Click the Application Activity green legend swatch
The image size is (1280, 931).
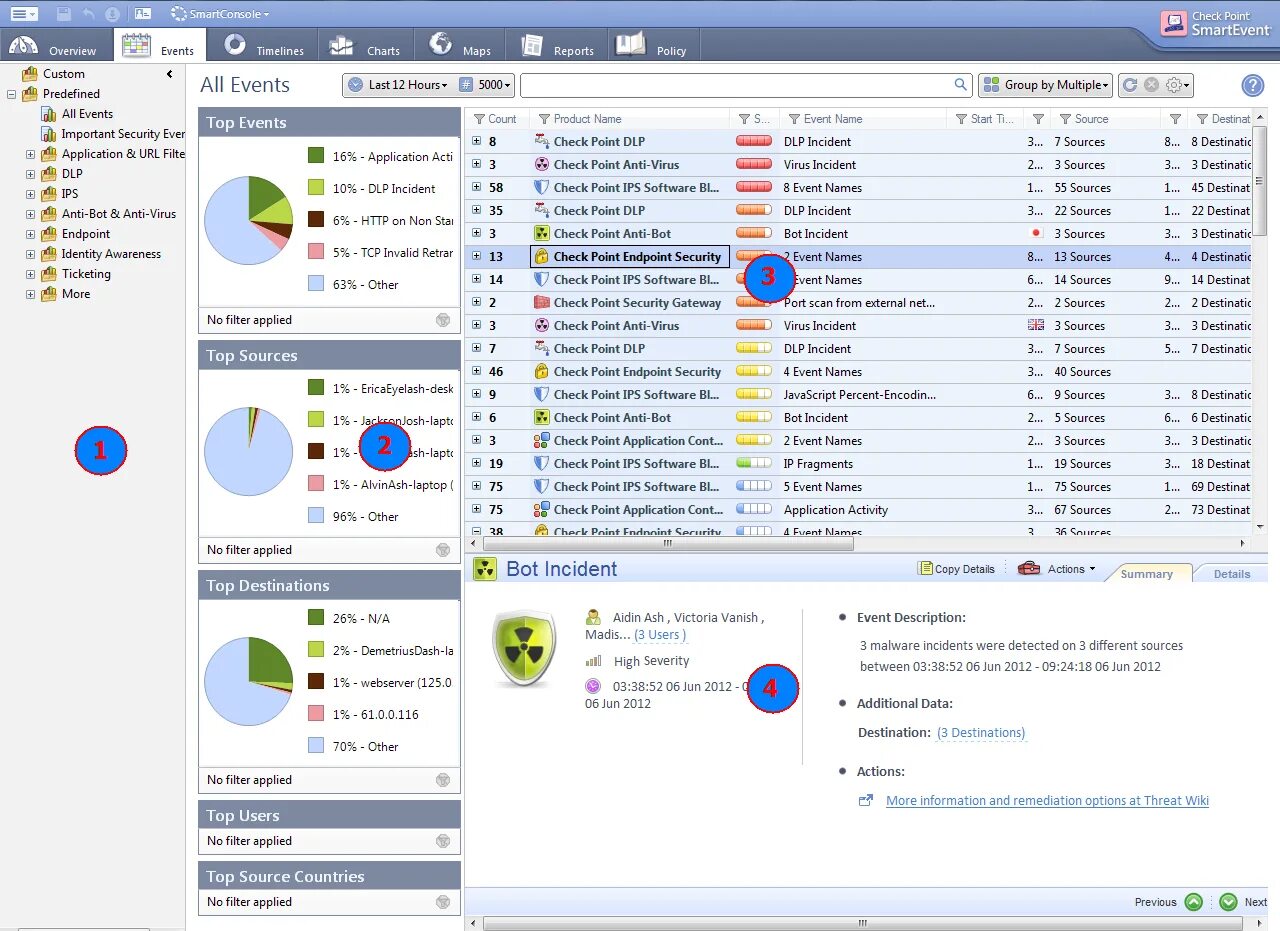pos(316,156)
